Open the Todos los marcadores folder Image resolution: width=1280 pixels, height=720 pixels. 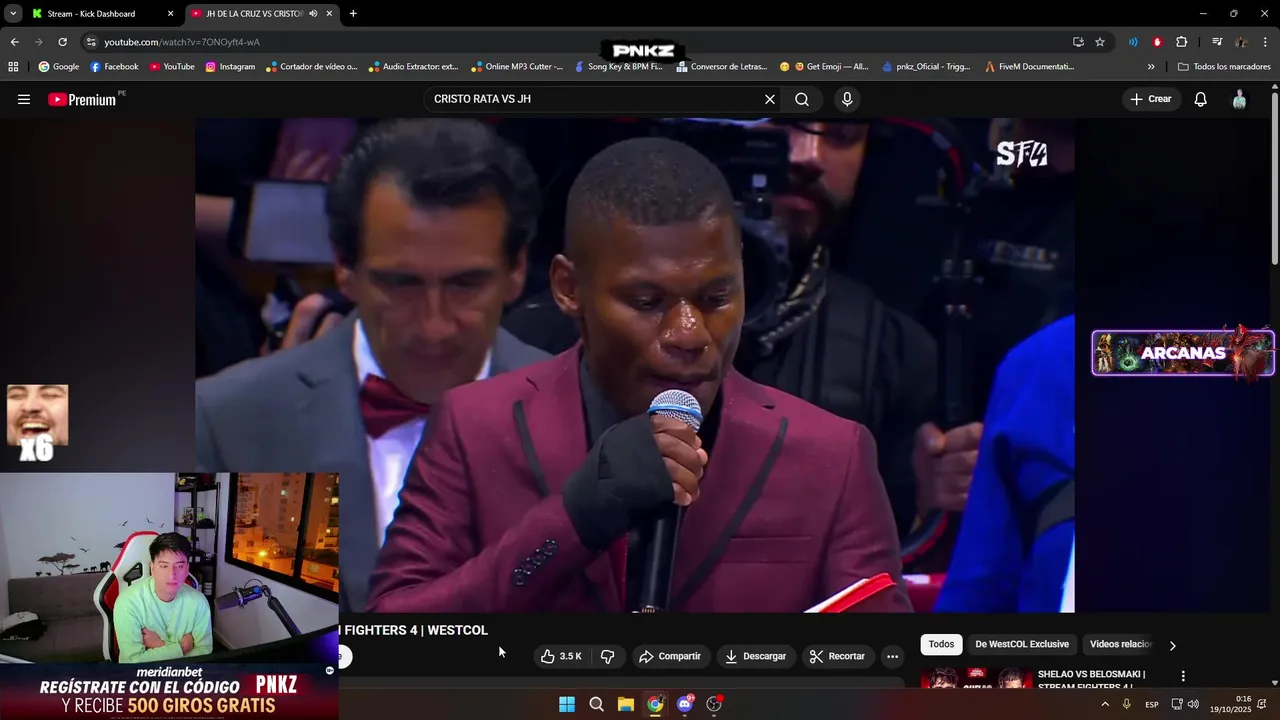coord(1224,67)
